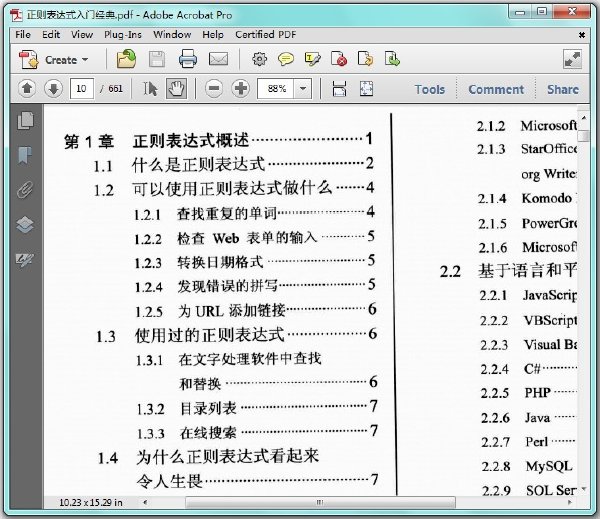This screenshot has width=600, height=519.
Task: Click the scroll right arrow at bottom
Action: tap(571, 502)
